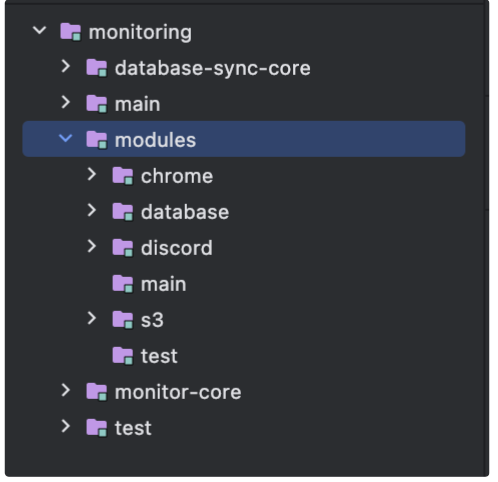Select main folder inside modules
Image resolution: width=498 pixels, height=482 pixels.
click(163, 284)
